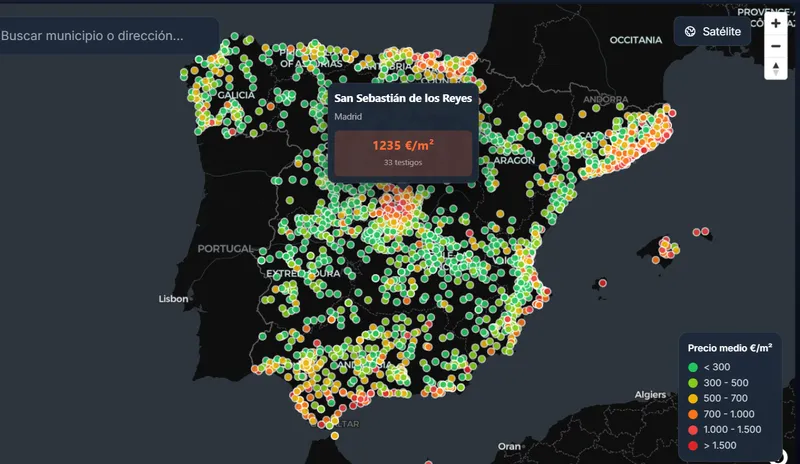This screenshot has width=800, height=464.
Task: Click the globe icon in Satélite button
Action: coord(690,32)
